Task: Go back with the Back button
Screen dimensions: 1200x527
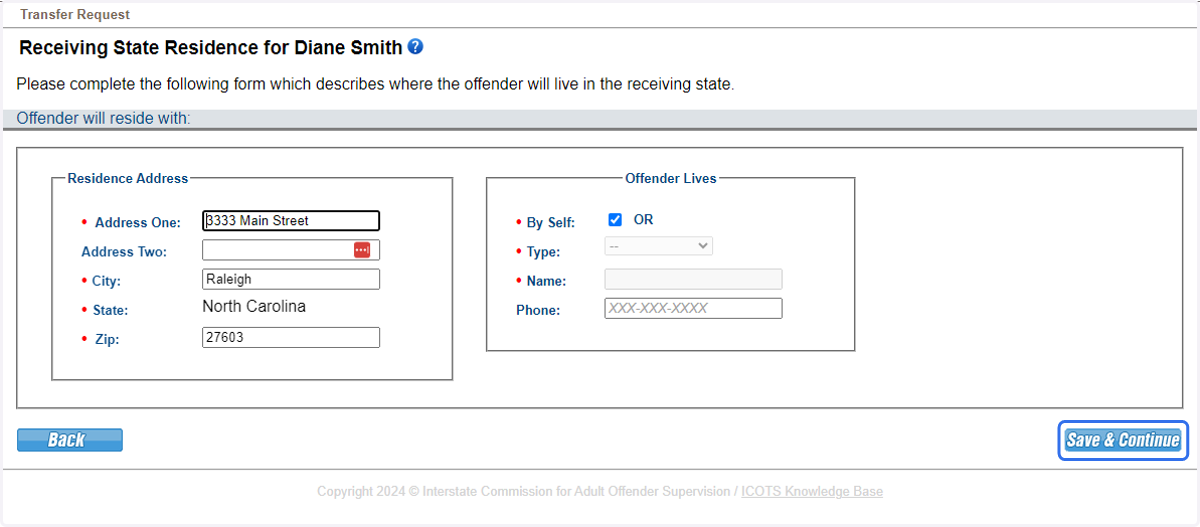Action: [70, 440]
